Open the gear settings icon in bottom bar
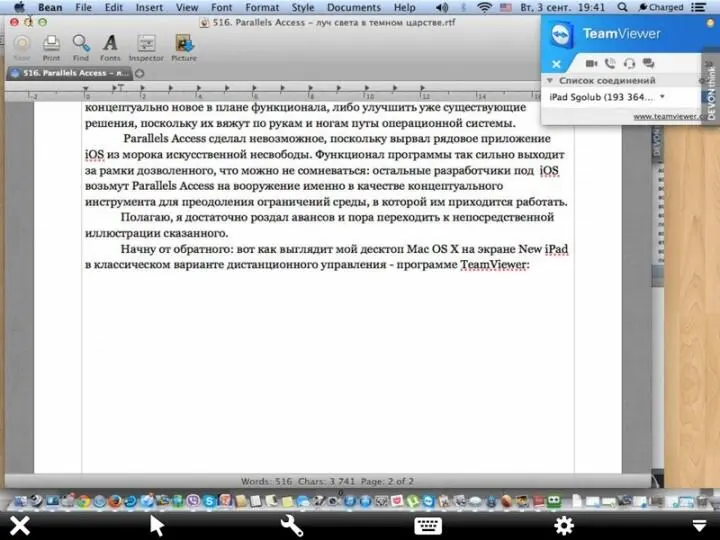Screen dimensions: 720x540 [x=563, y=525]
